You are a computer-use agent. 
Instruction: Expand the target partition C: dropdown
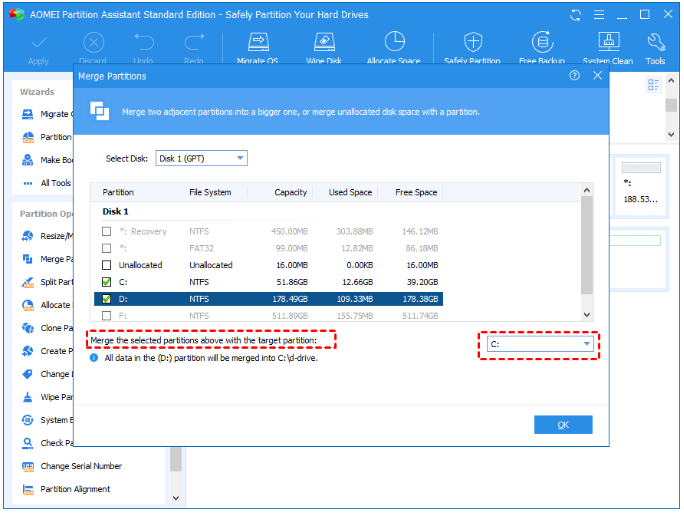tap(540, 344)
